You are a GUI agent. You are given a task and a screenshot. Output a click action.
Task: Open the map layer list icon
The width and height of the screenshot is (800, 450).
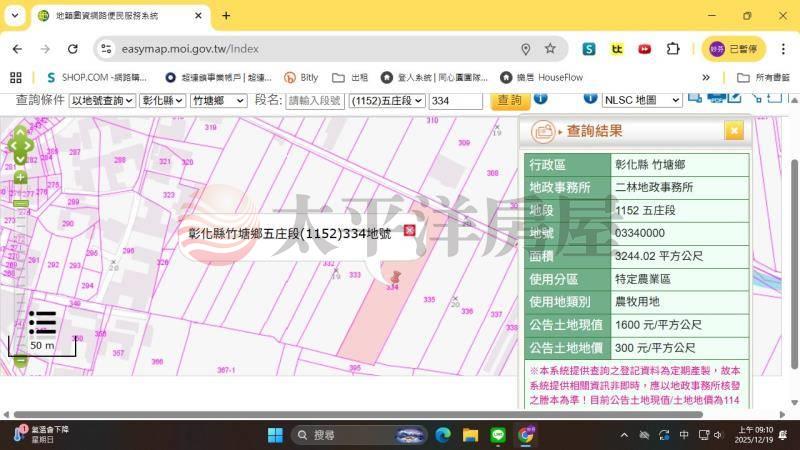(x=42, y=322)
